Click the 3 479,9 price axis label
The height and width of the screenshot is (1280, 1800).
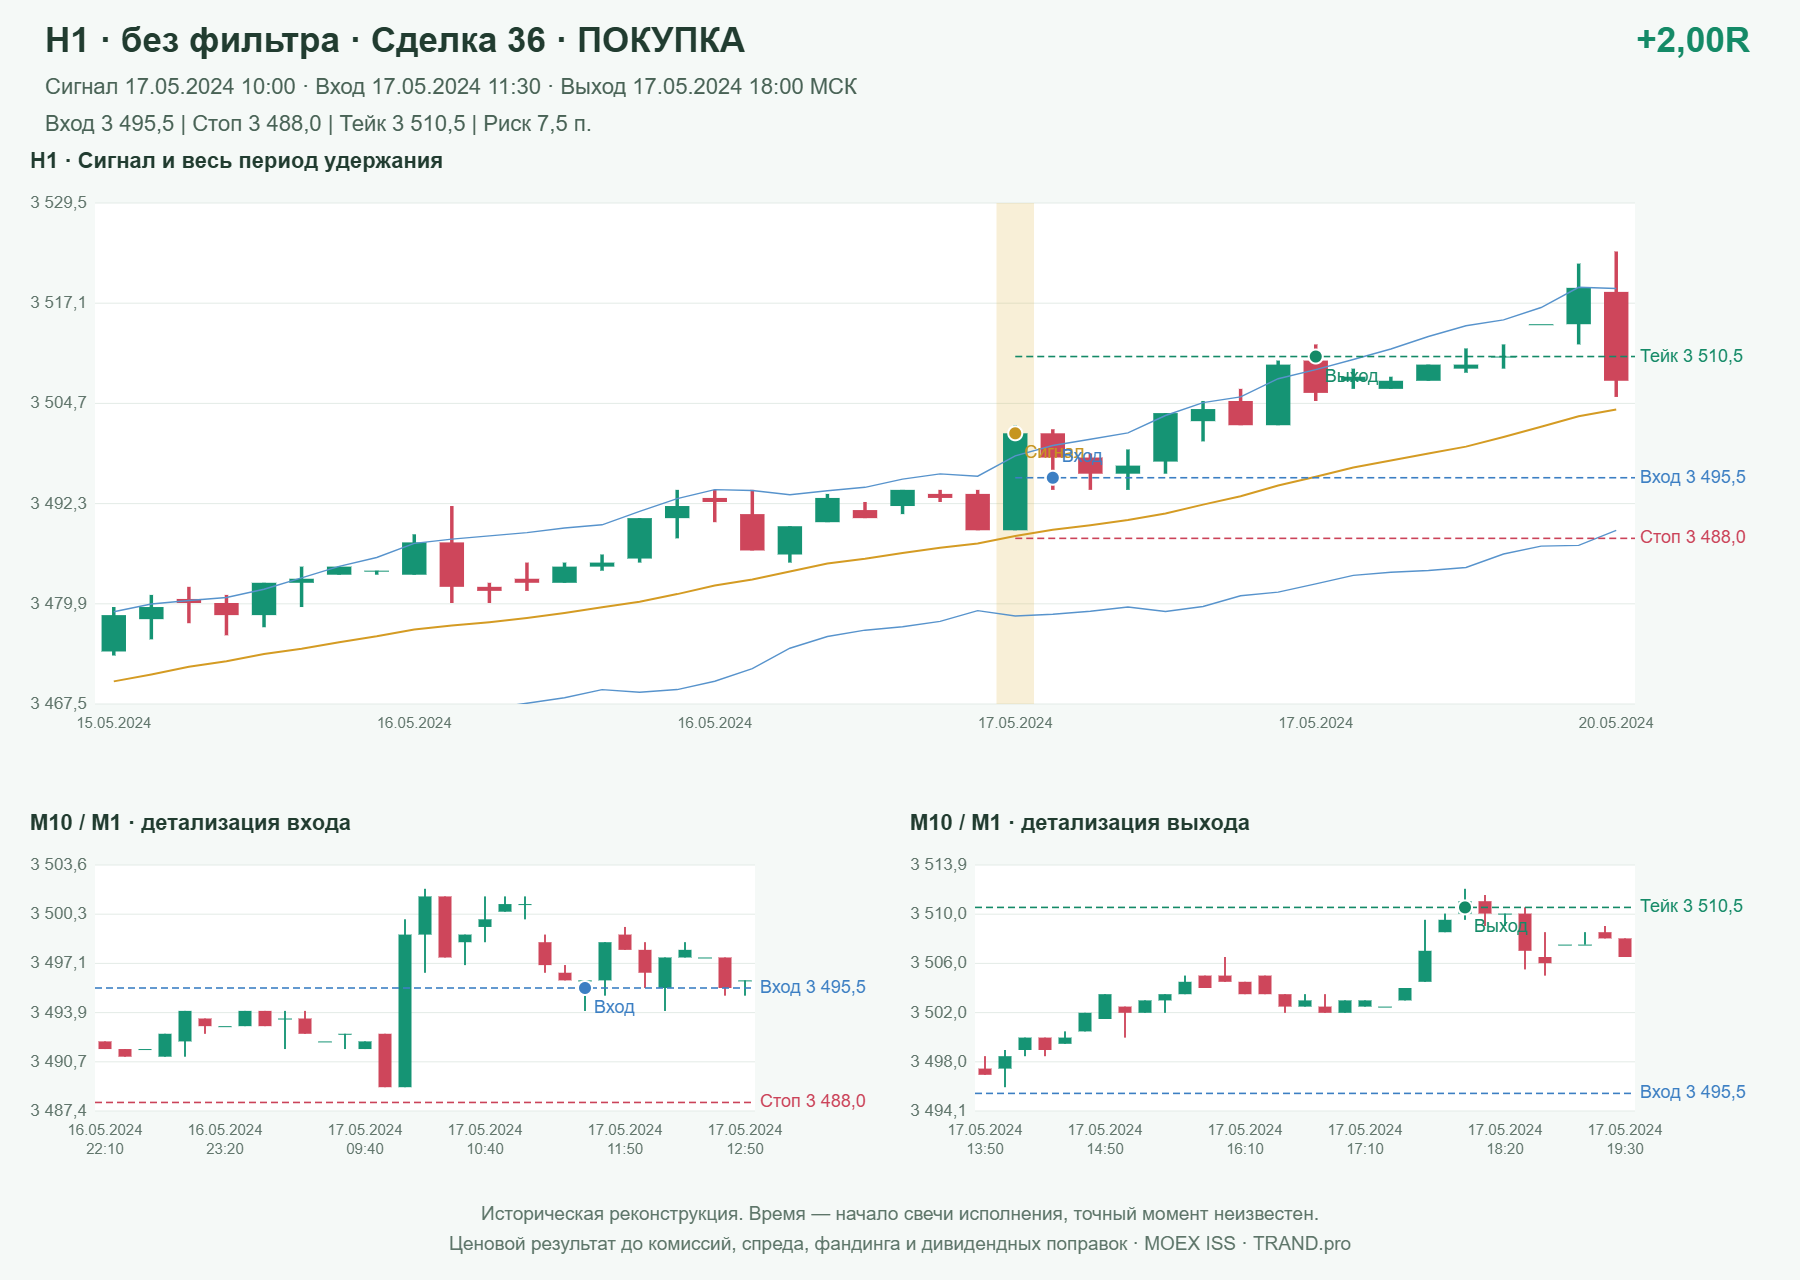click(x=58, y=603)
